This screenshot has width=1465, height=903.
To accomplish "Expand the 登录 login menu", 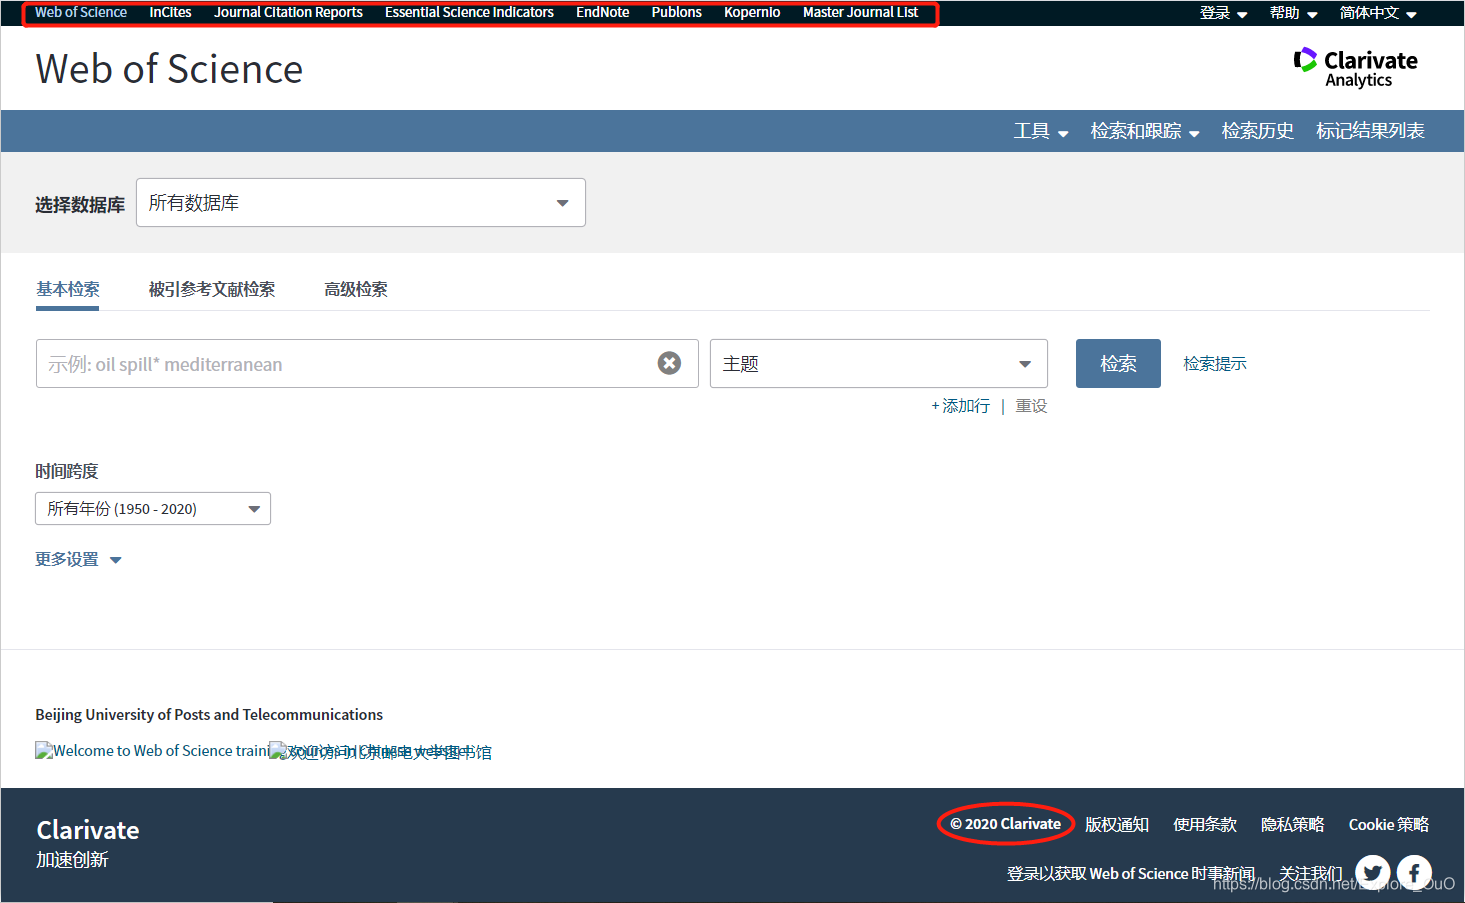I will coord(1223,13).
